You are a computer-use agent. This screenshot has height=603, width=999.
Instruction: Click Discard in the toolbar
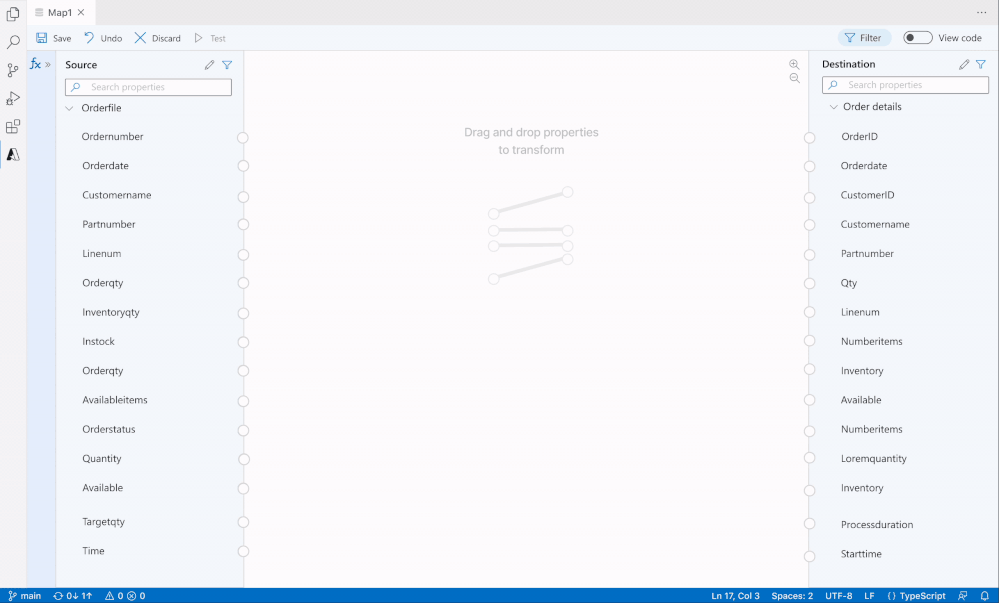[x=158, y=38]
